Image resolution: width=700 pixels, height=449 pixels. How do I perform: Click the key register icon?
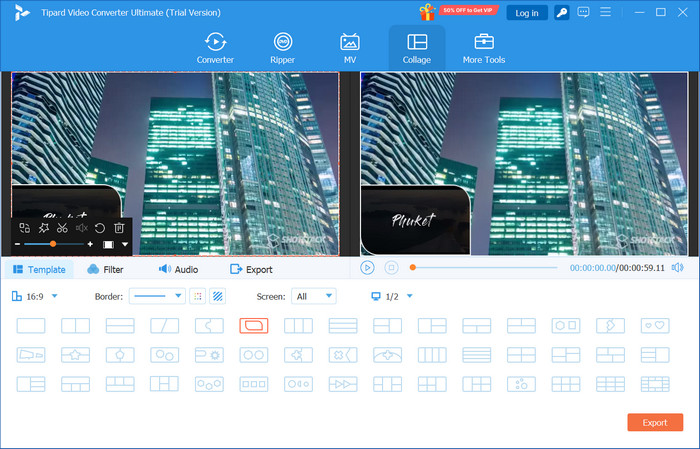click(x=562, y=13)
